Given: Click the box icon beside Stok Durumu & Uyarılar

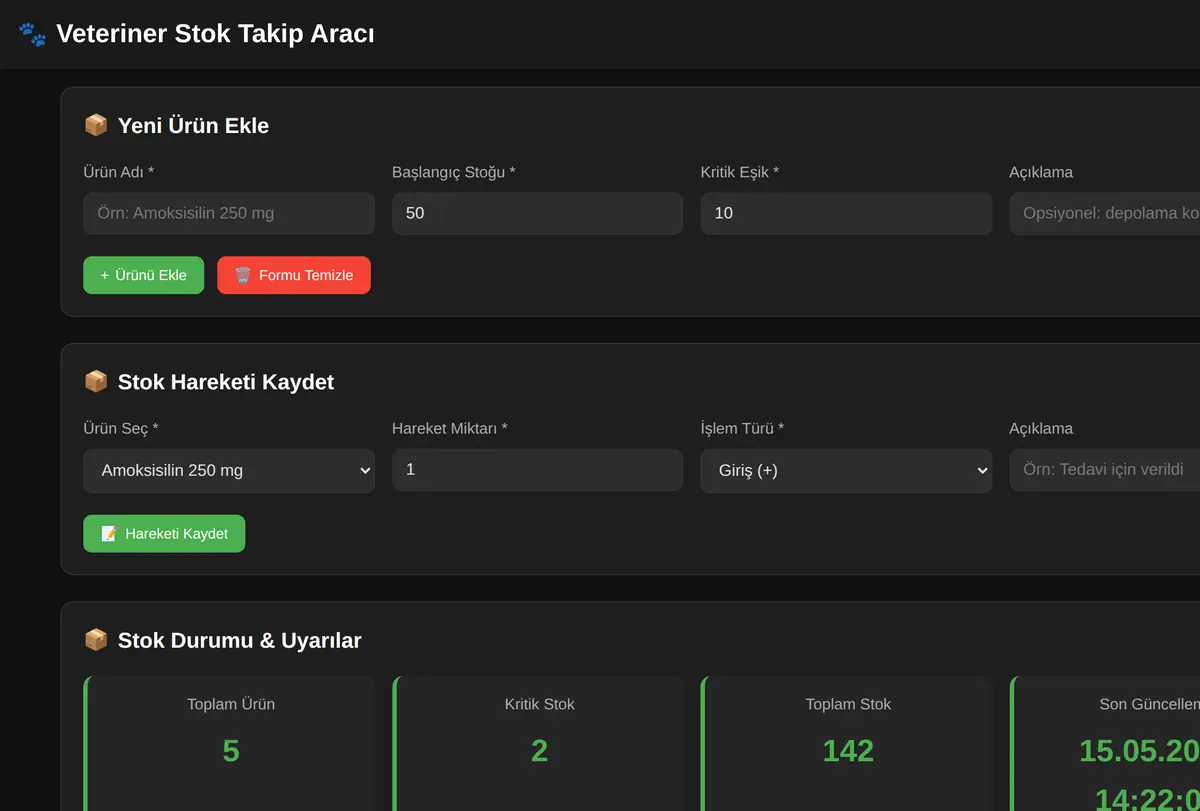Looking at the screenshot, I should (x=96, y=639).
